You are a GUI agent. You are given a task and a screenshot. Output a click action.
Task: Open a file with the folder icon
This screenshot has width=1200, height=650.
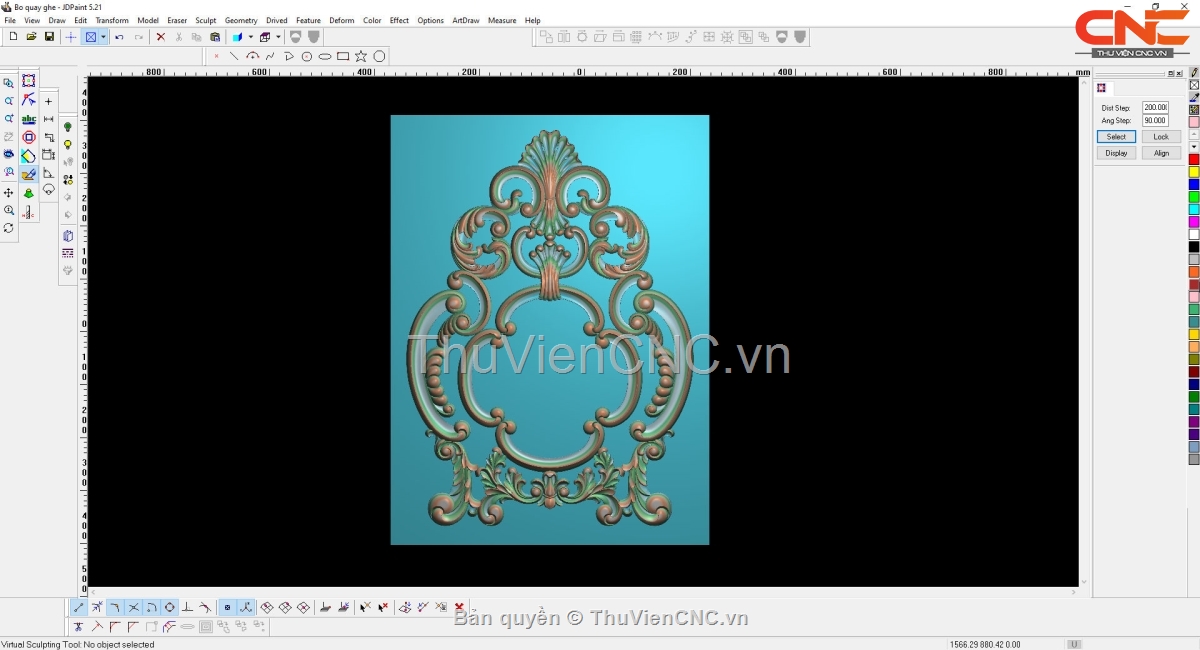tap(31, 37)
